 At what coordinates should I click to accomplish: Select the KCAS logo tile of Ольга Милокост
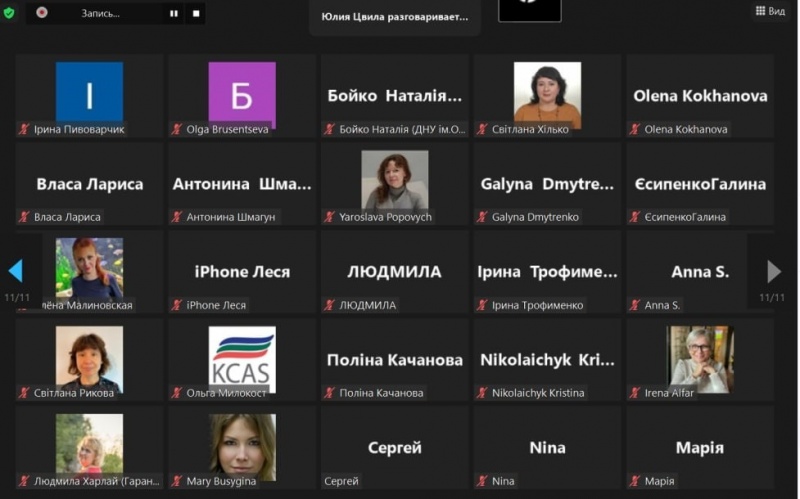[242, 360]
